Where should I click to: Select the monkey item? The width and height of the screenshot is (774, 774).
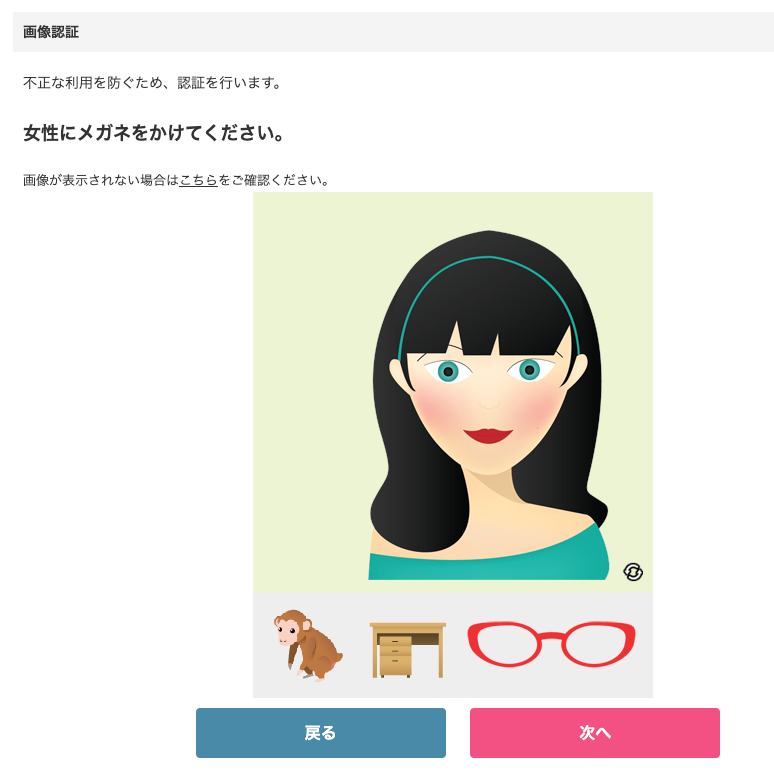point(308,645)
